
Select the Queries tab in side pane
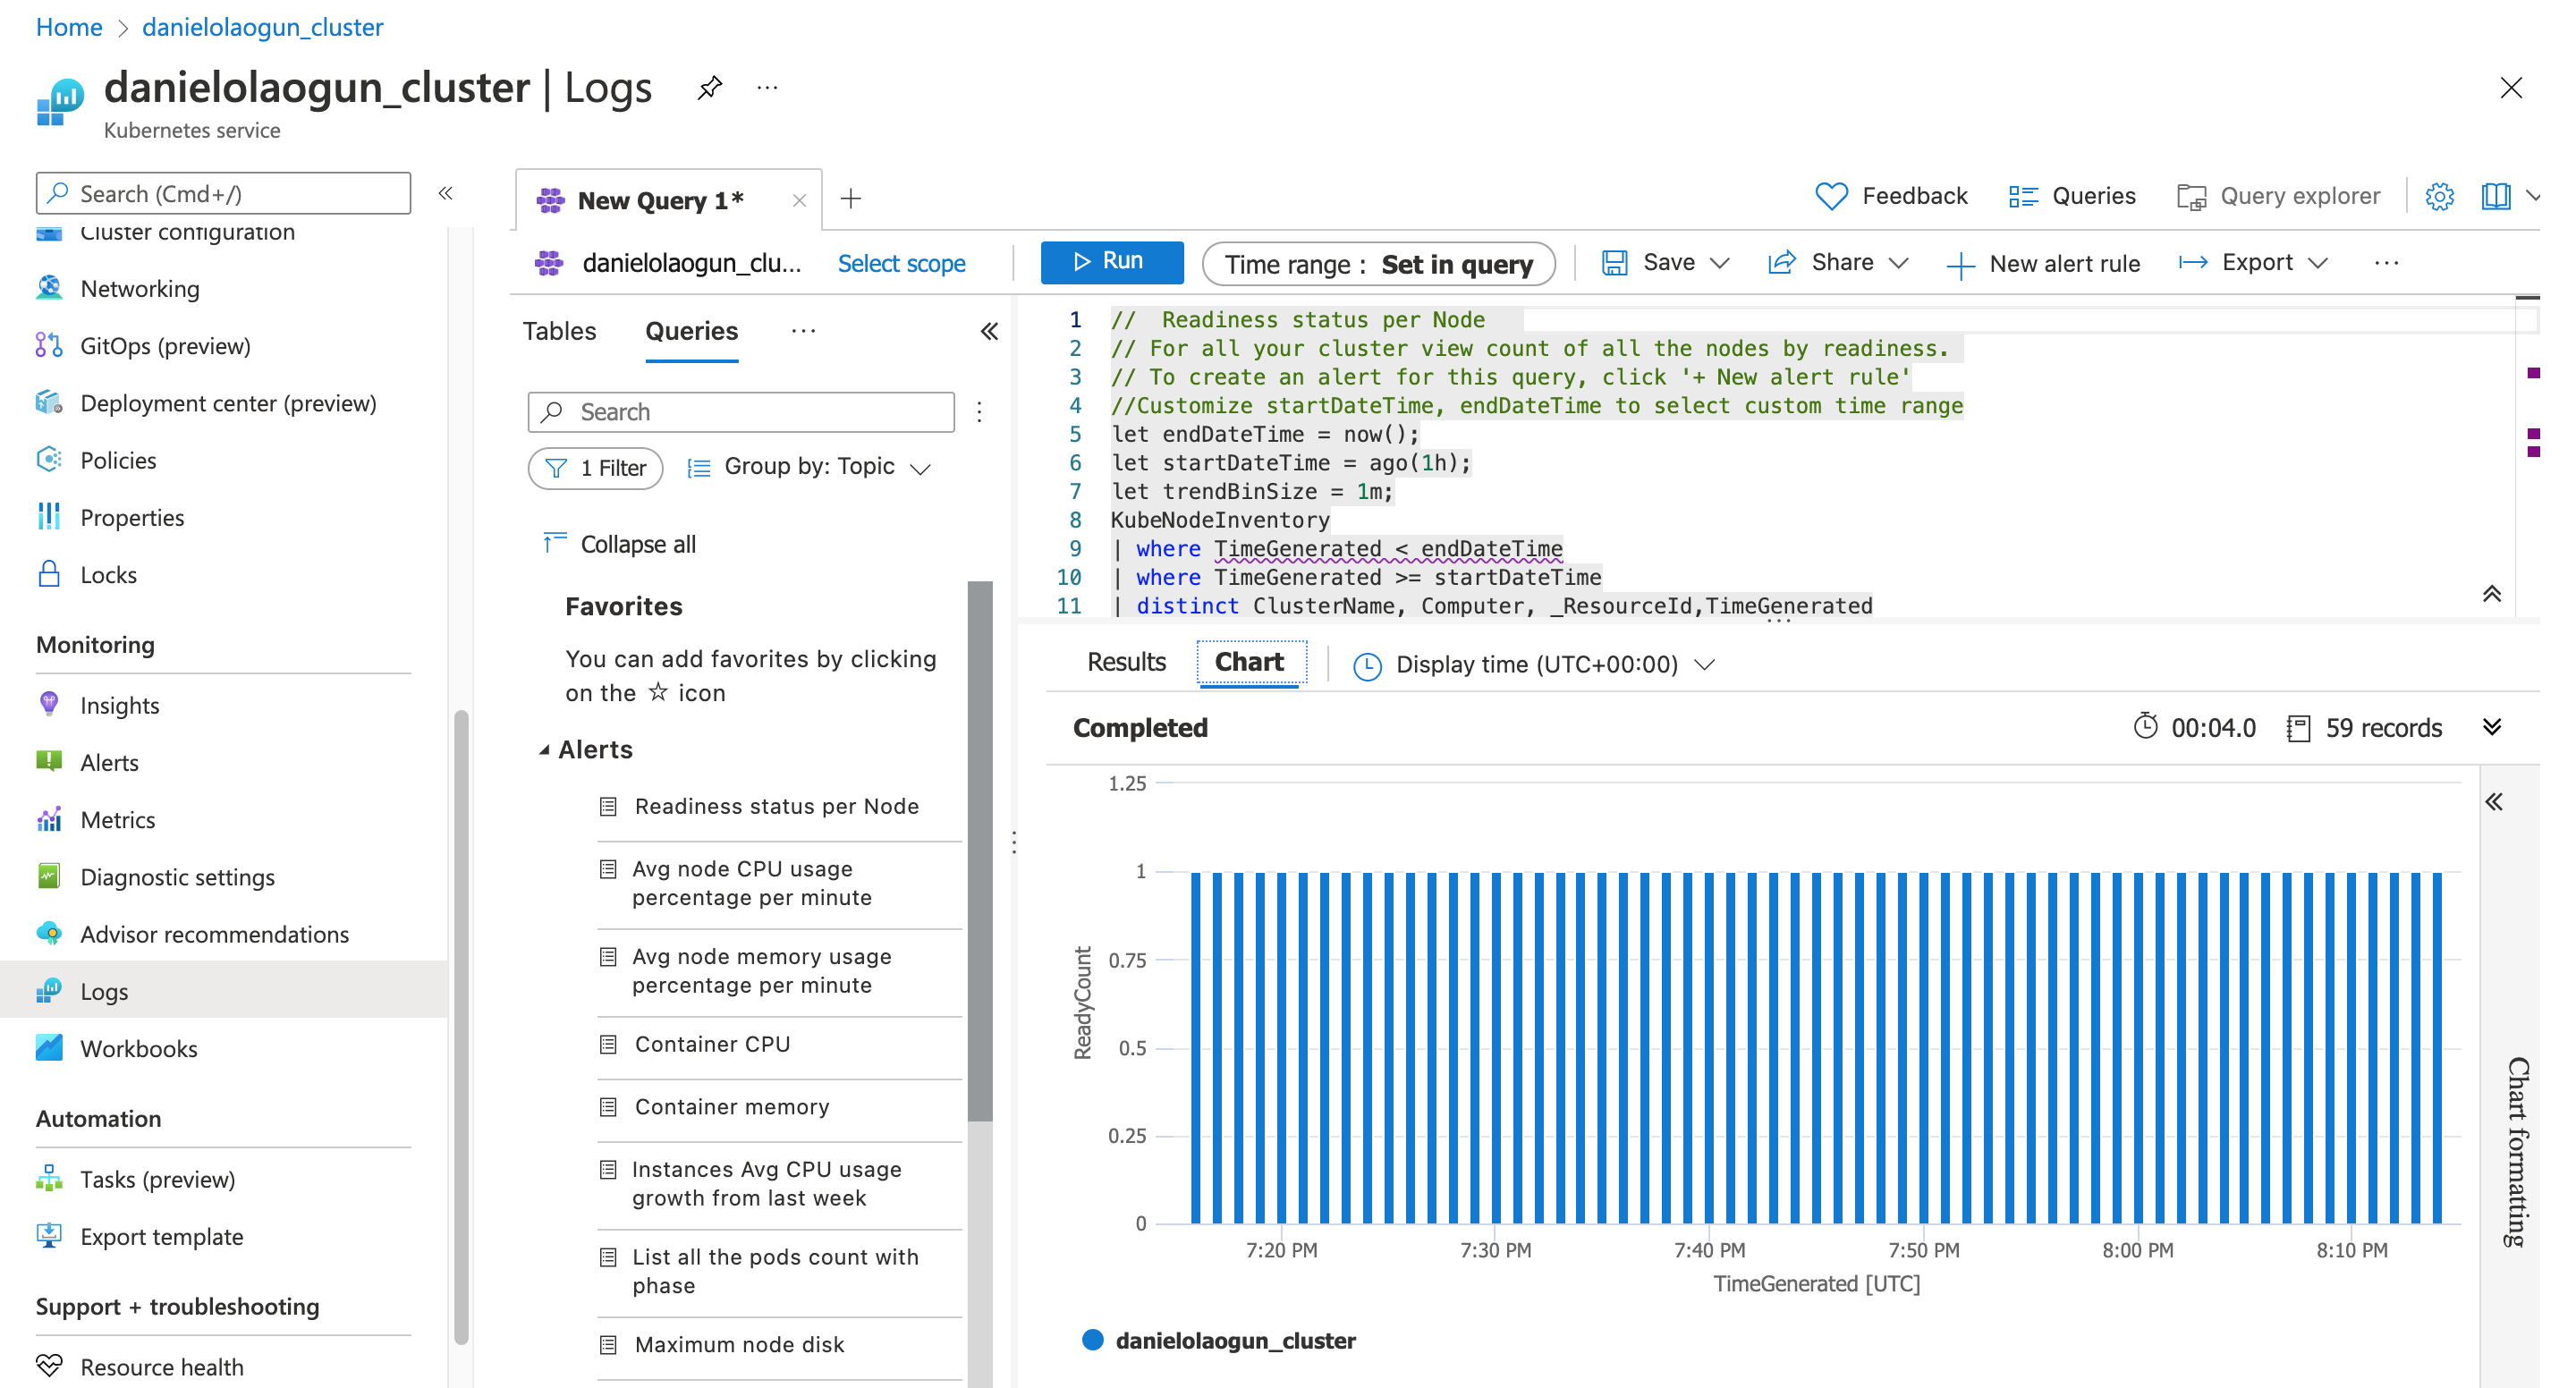tap(691, 331)
